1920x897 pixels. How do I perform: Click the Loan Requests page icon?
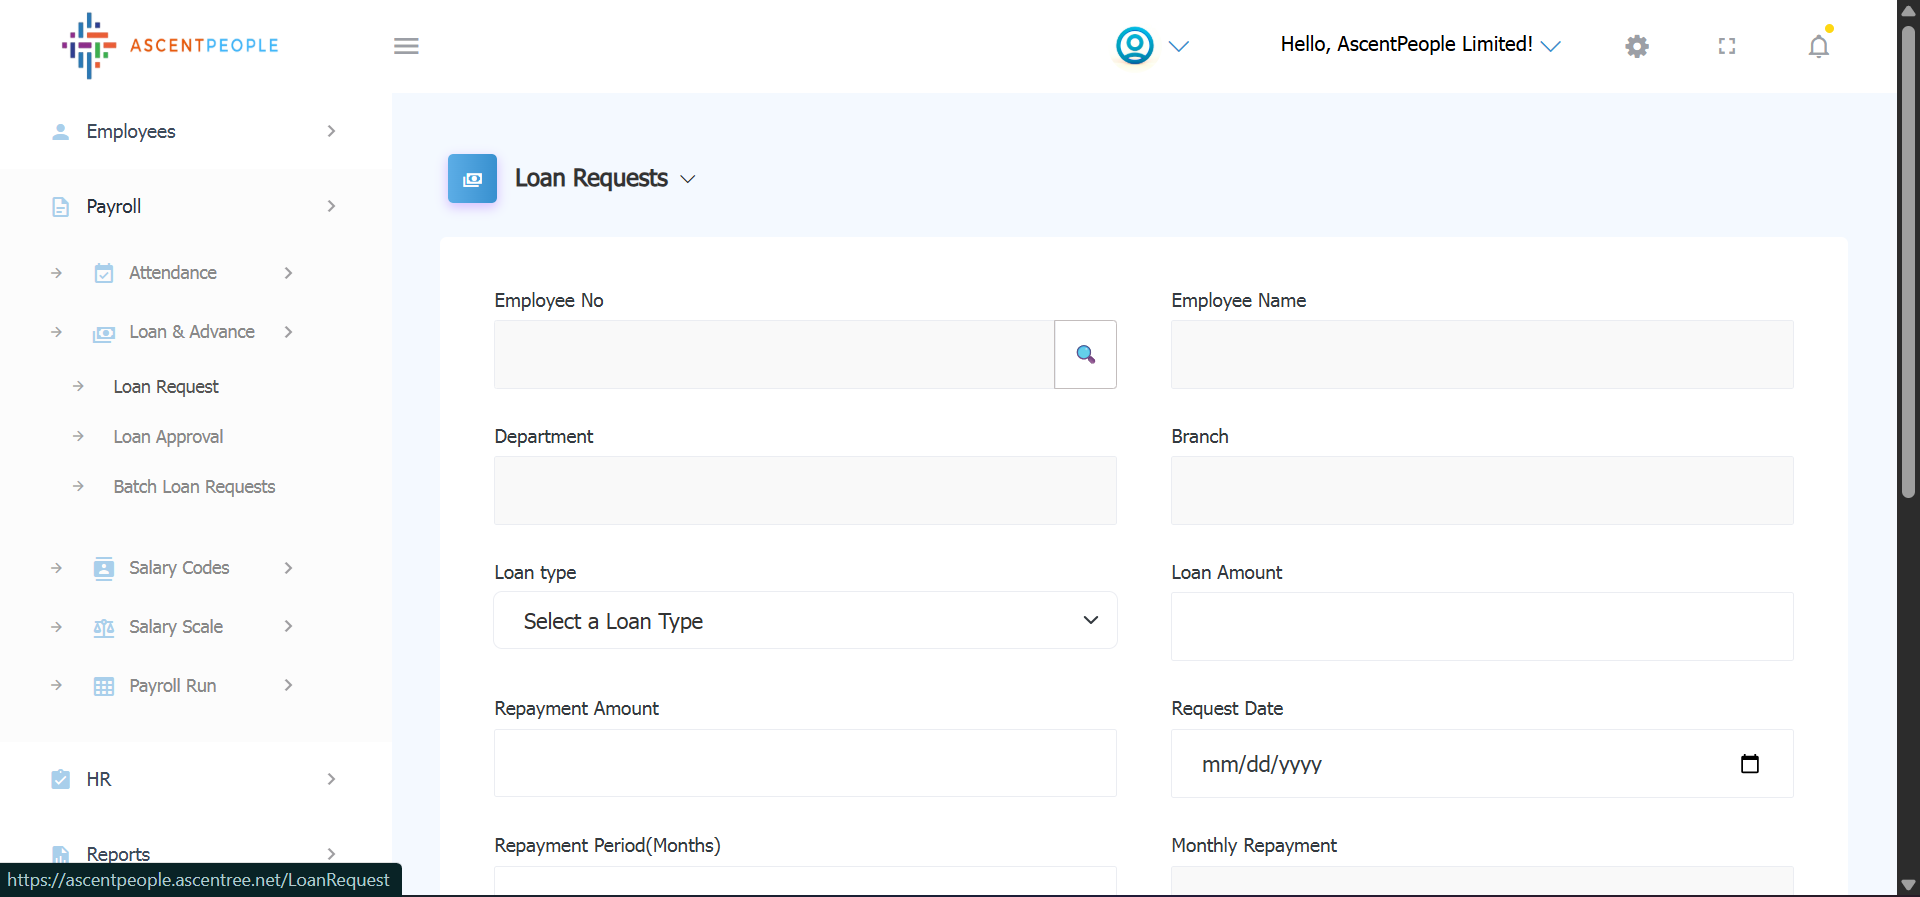coord(472,179)
